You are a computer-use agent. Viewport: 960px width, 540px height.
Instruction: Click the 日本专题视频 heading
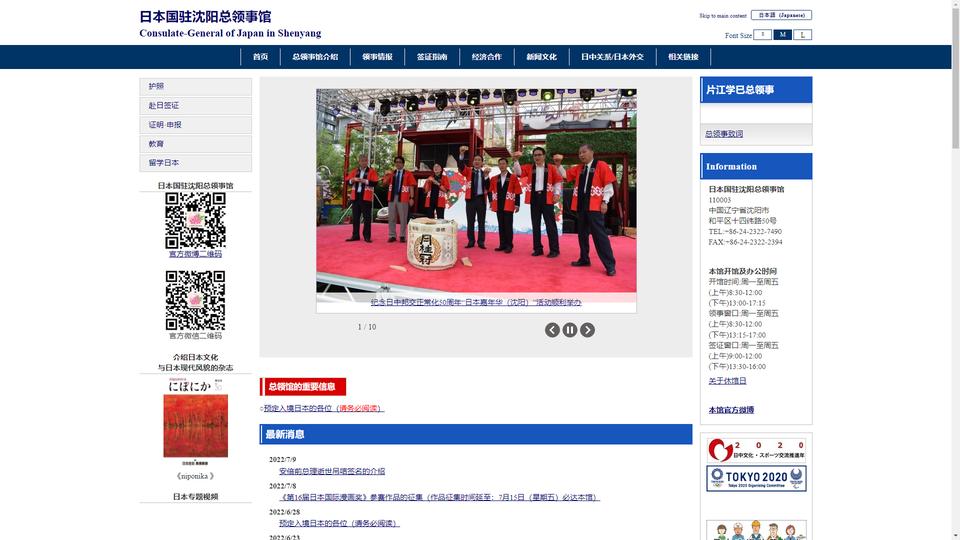coord(195,497)
